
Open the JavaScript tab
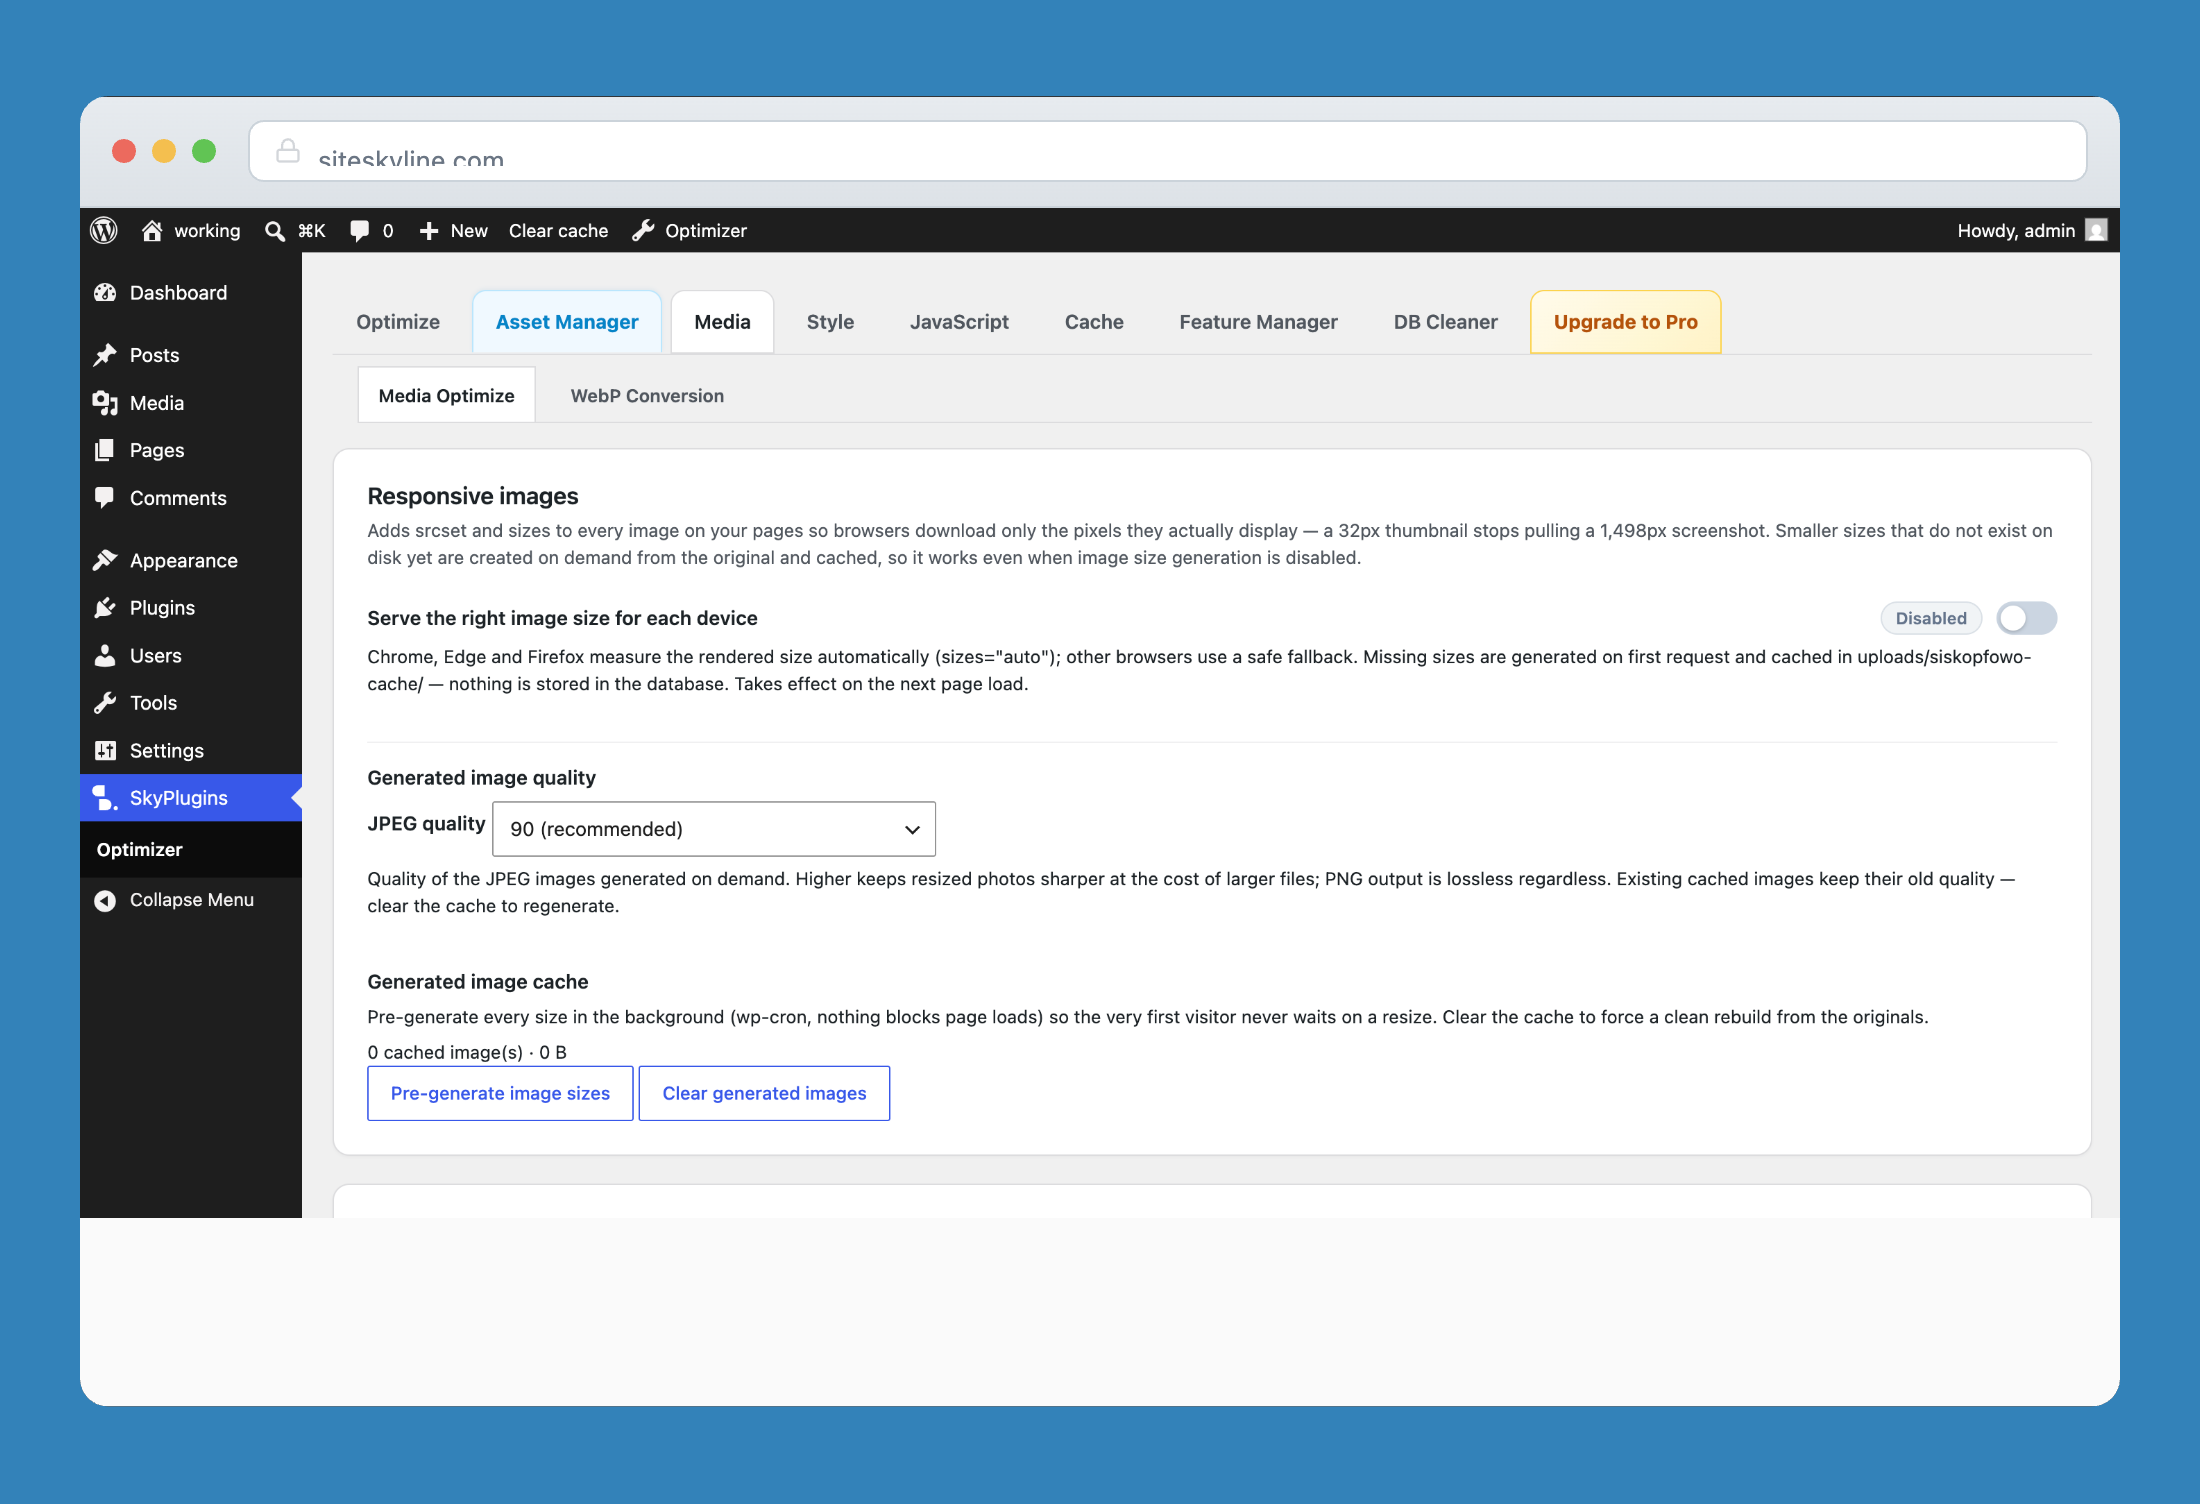click(x=959, y=322)
